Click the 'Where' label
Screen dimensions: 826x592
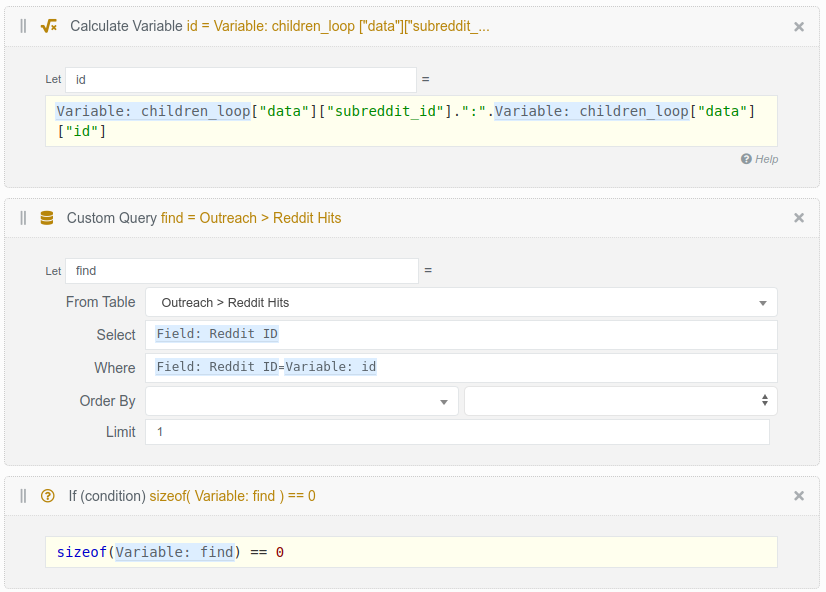(x=115, y=368)
